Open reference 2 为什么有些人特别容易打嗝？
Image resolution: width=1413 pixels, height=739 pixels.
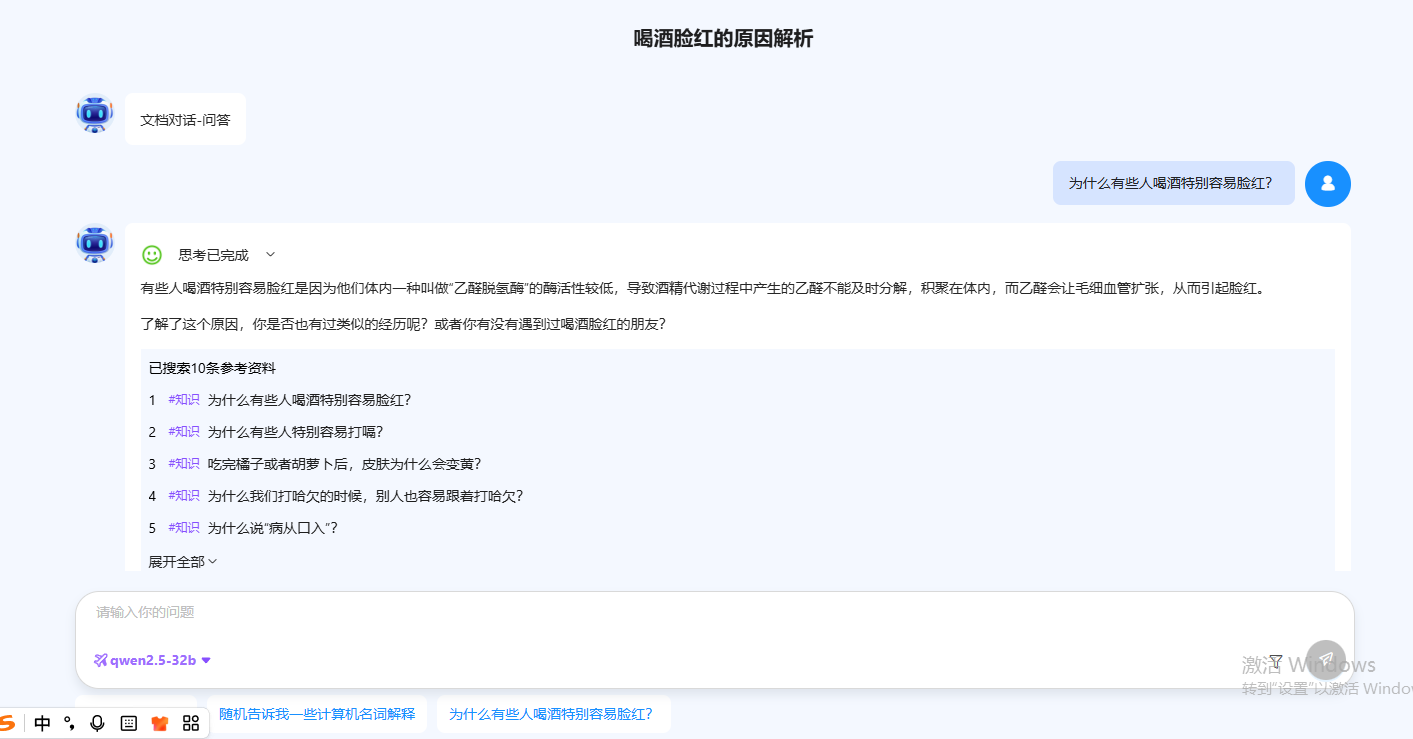tap(295, 432)
